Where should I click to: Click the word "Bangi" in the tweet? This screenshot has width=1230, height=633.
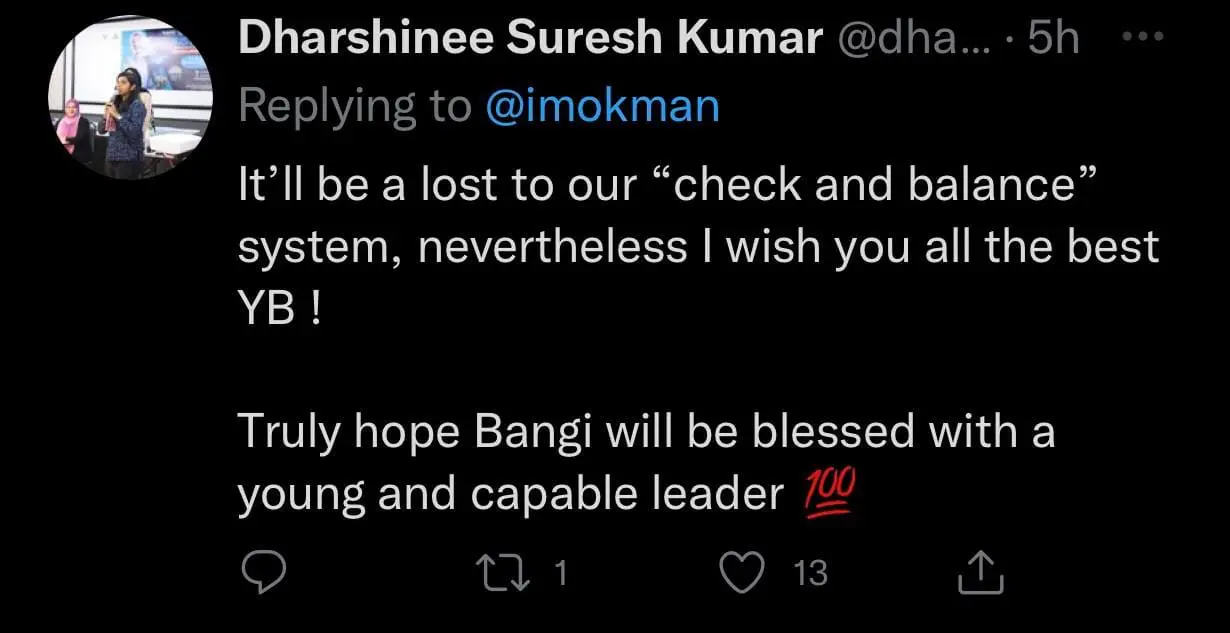pos(541,434)
